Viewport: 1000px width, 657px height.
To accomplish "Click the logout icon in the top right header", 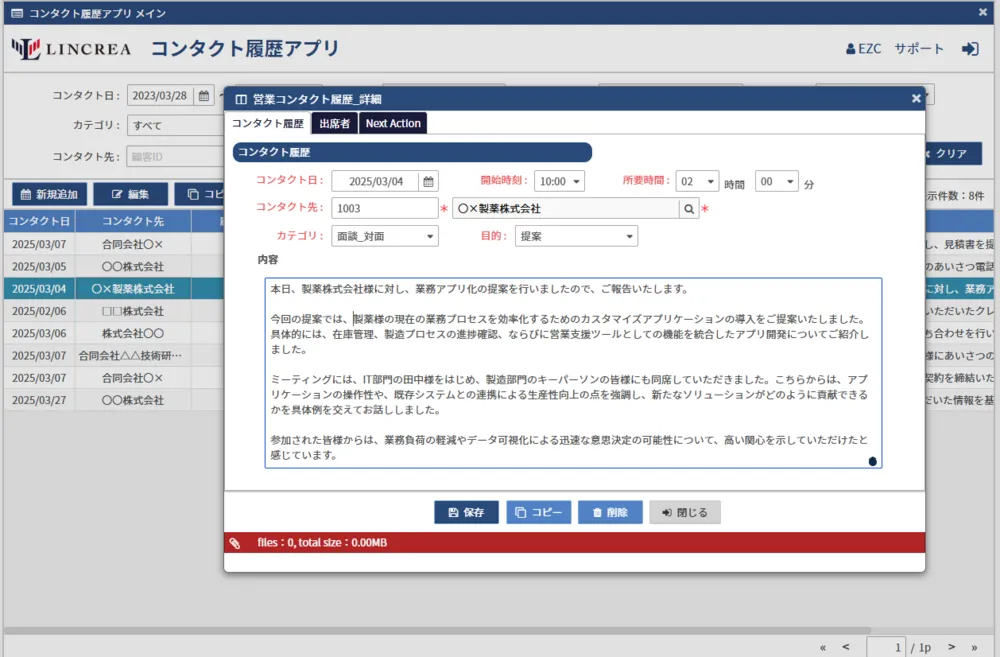I will (969, 48).
